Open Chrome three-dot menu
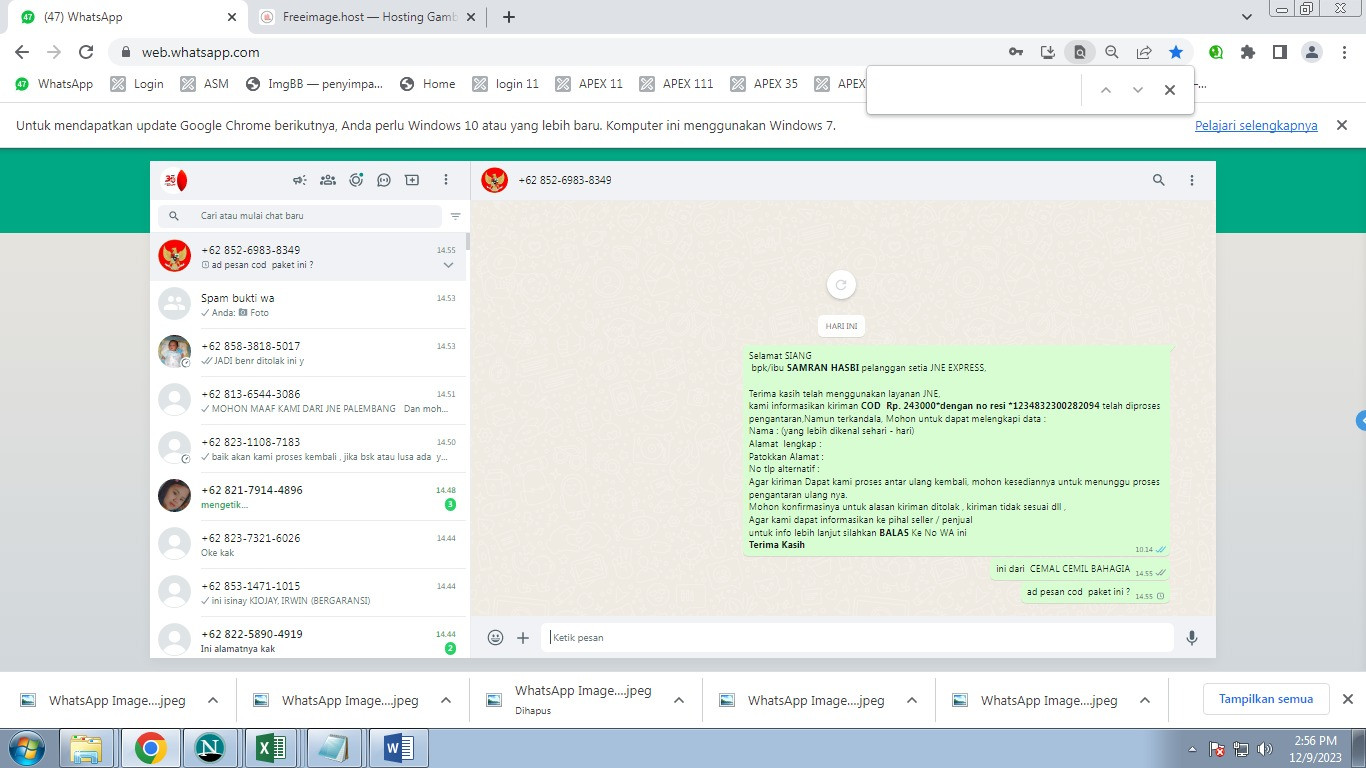 pos(1344,52)
